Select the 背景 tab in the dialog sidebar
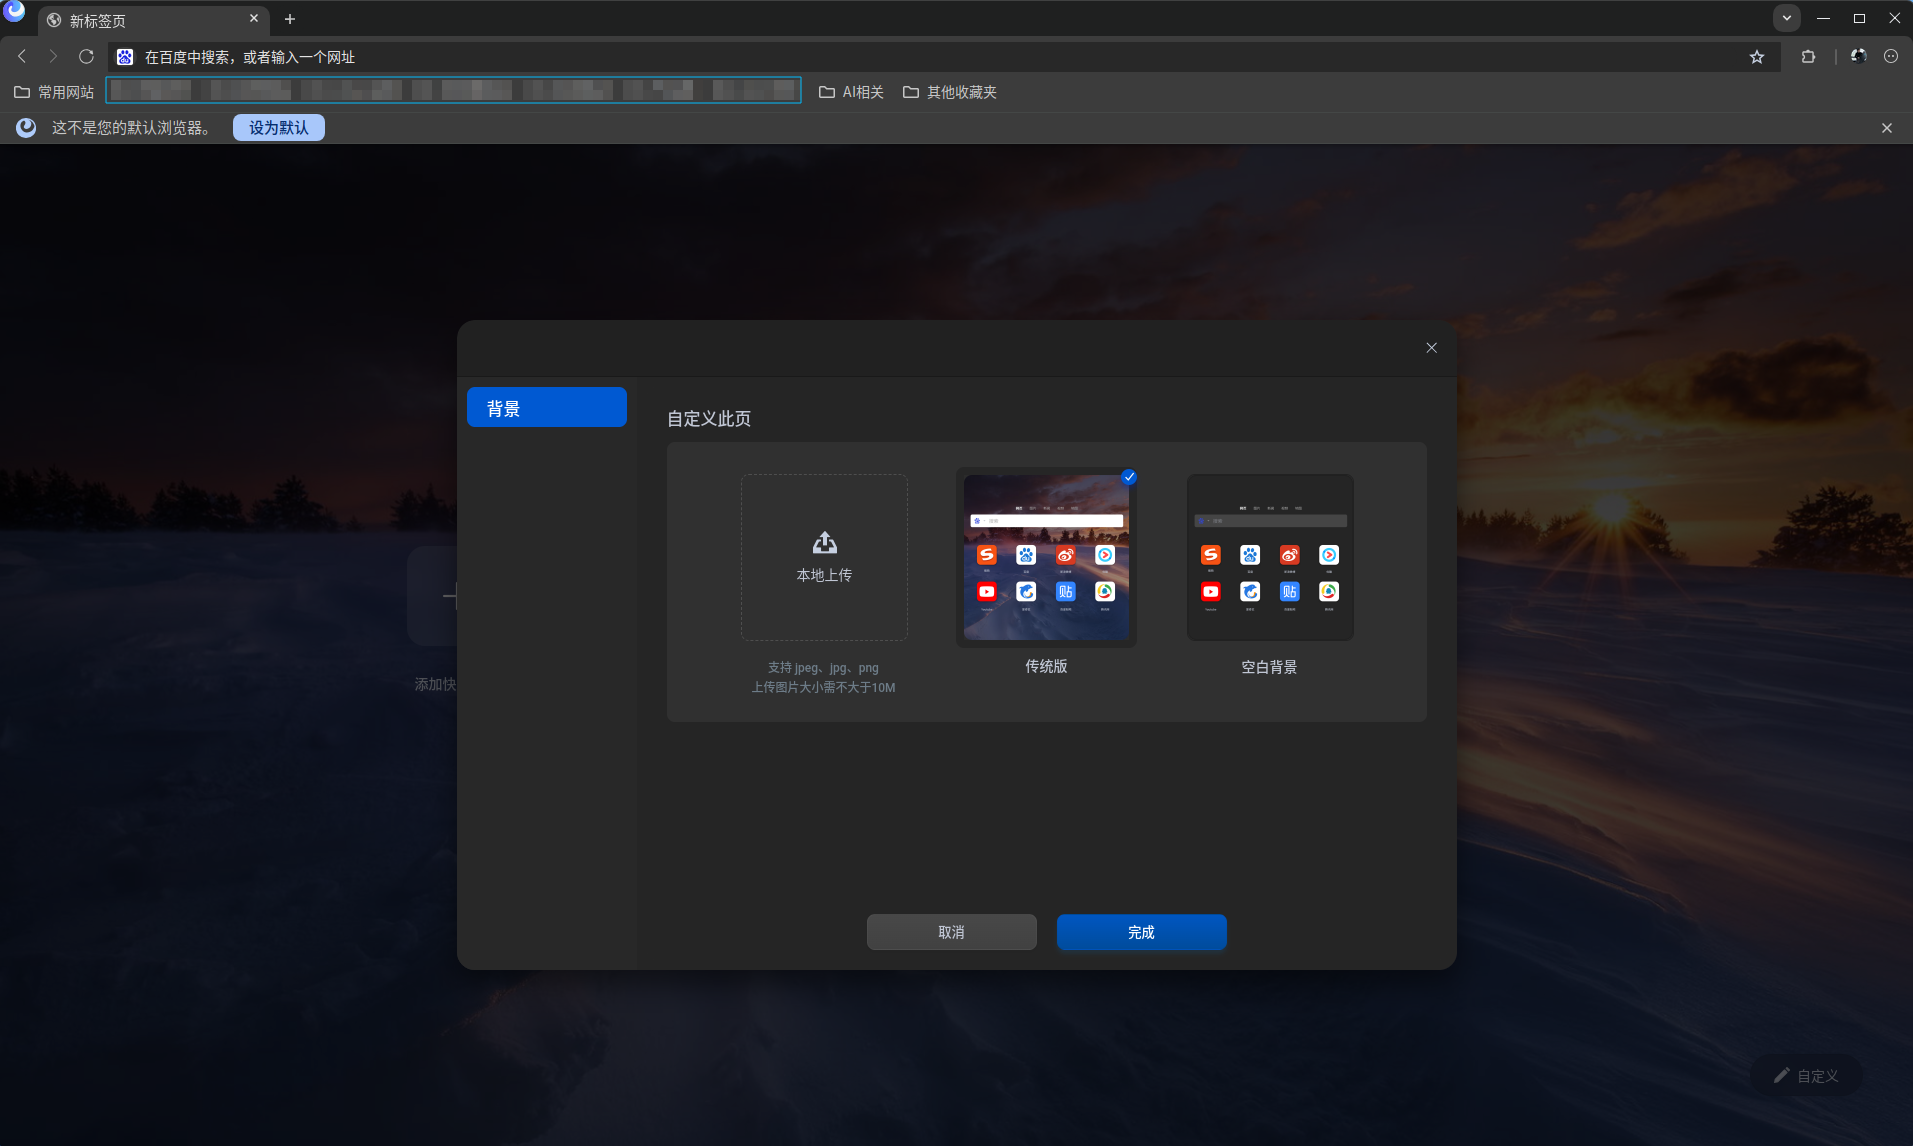Viewport: 1913px width, 1146px height. click(x=547, y=408)
